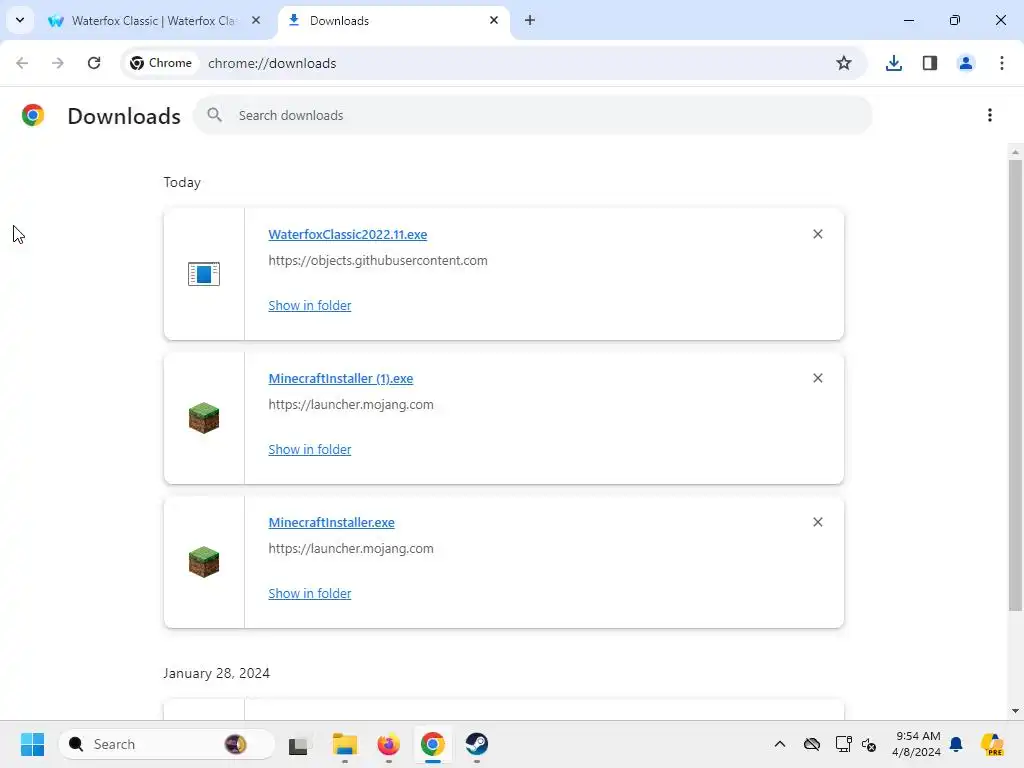Viewport: 1024px width, 768px height.
Task: Click the Chrome taskbar icon
Action: coord(432,744)
